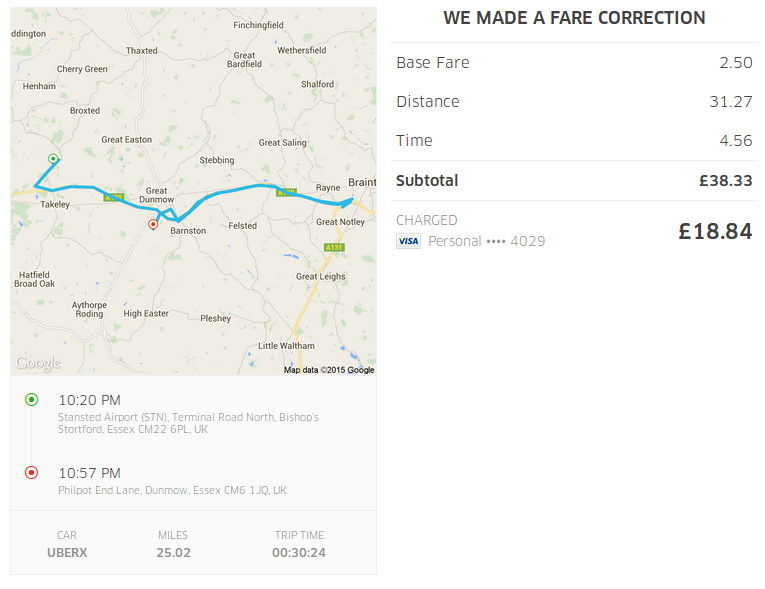Click the UBERX car type label
Image resolution: width=765 pixels, height=589 pixels.
[x=67, y=553]
